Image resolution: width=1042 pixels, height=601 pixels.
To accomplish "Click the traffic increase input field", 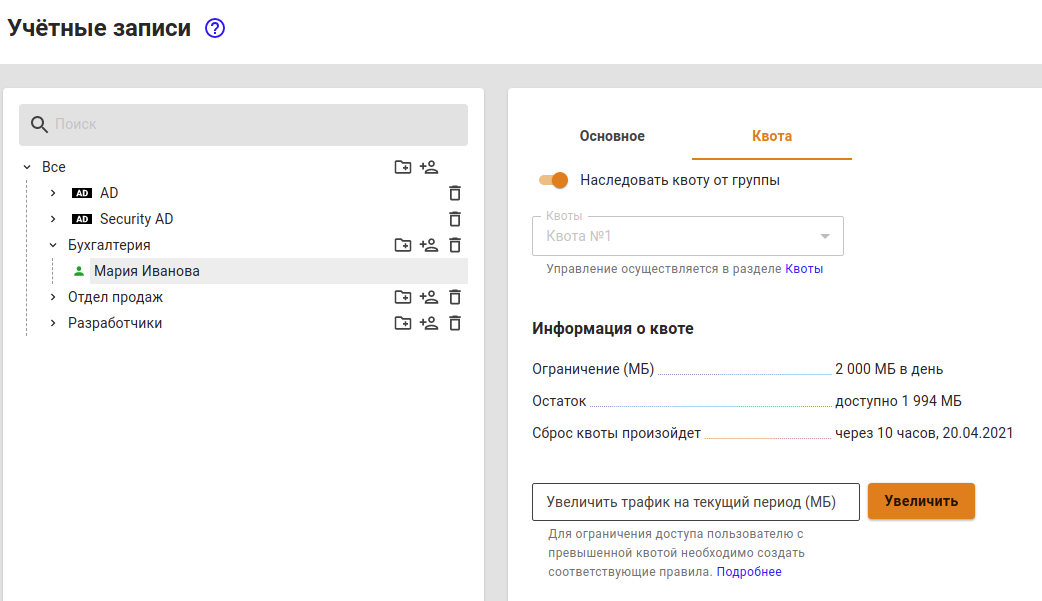I will 695,501.
